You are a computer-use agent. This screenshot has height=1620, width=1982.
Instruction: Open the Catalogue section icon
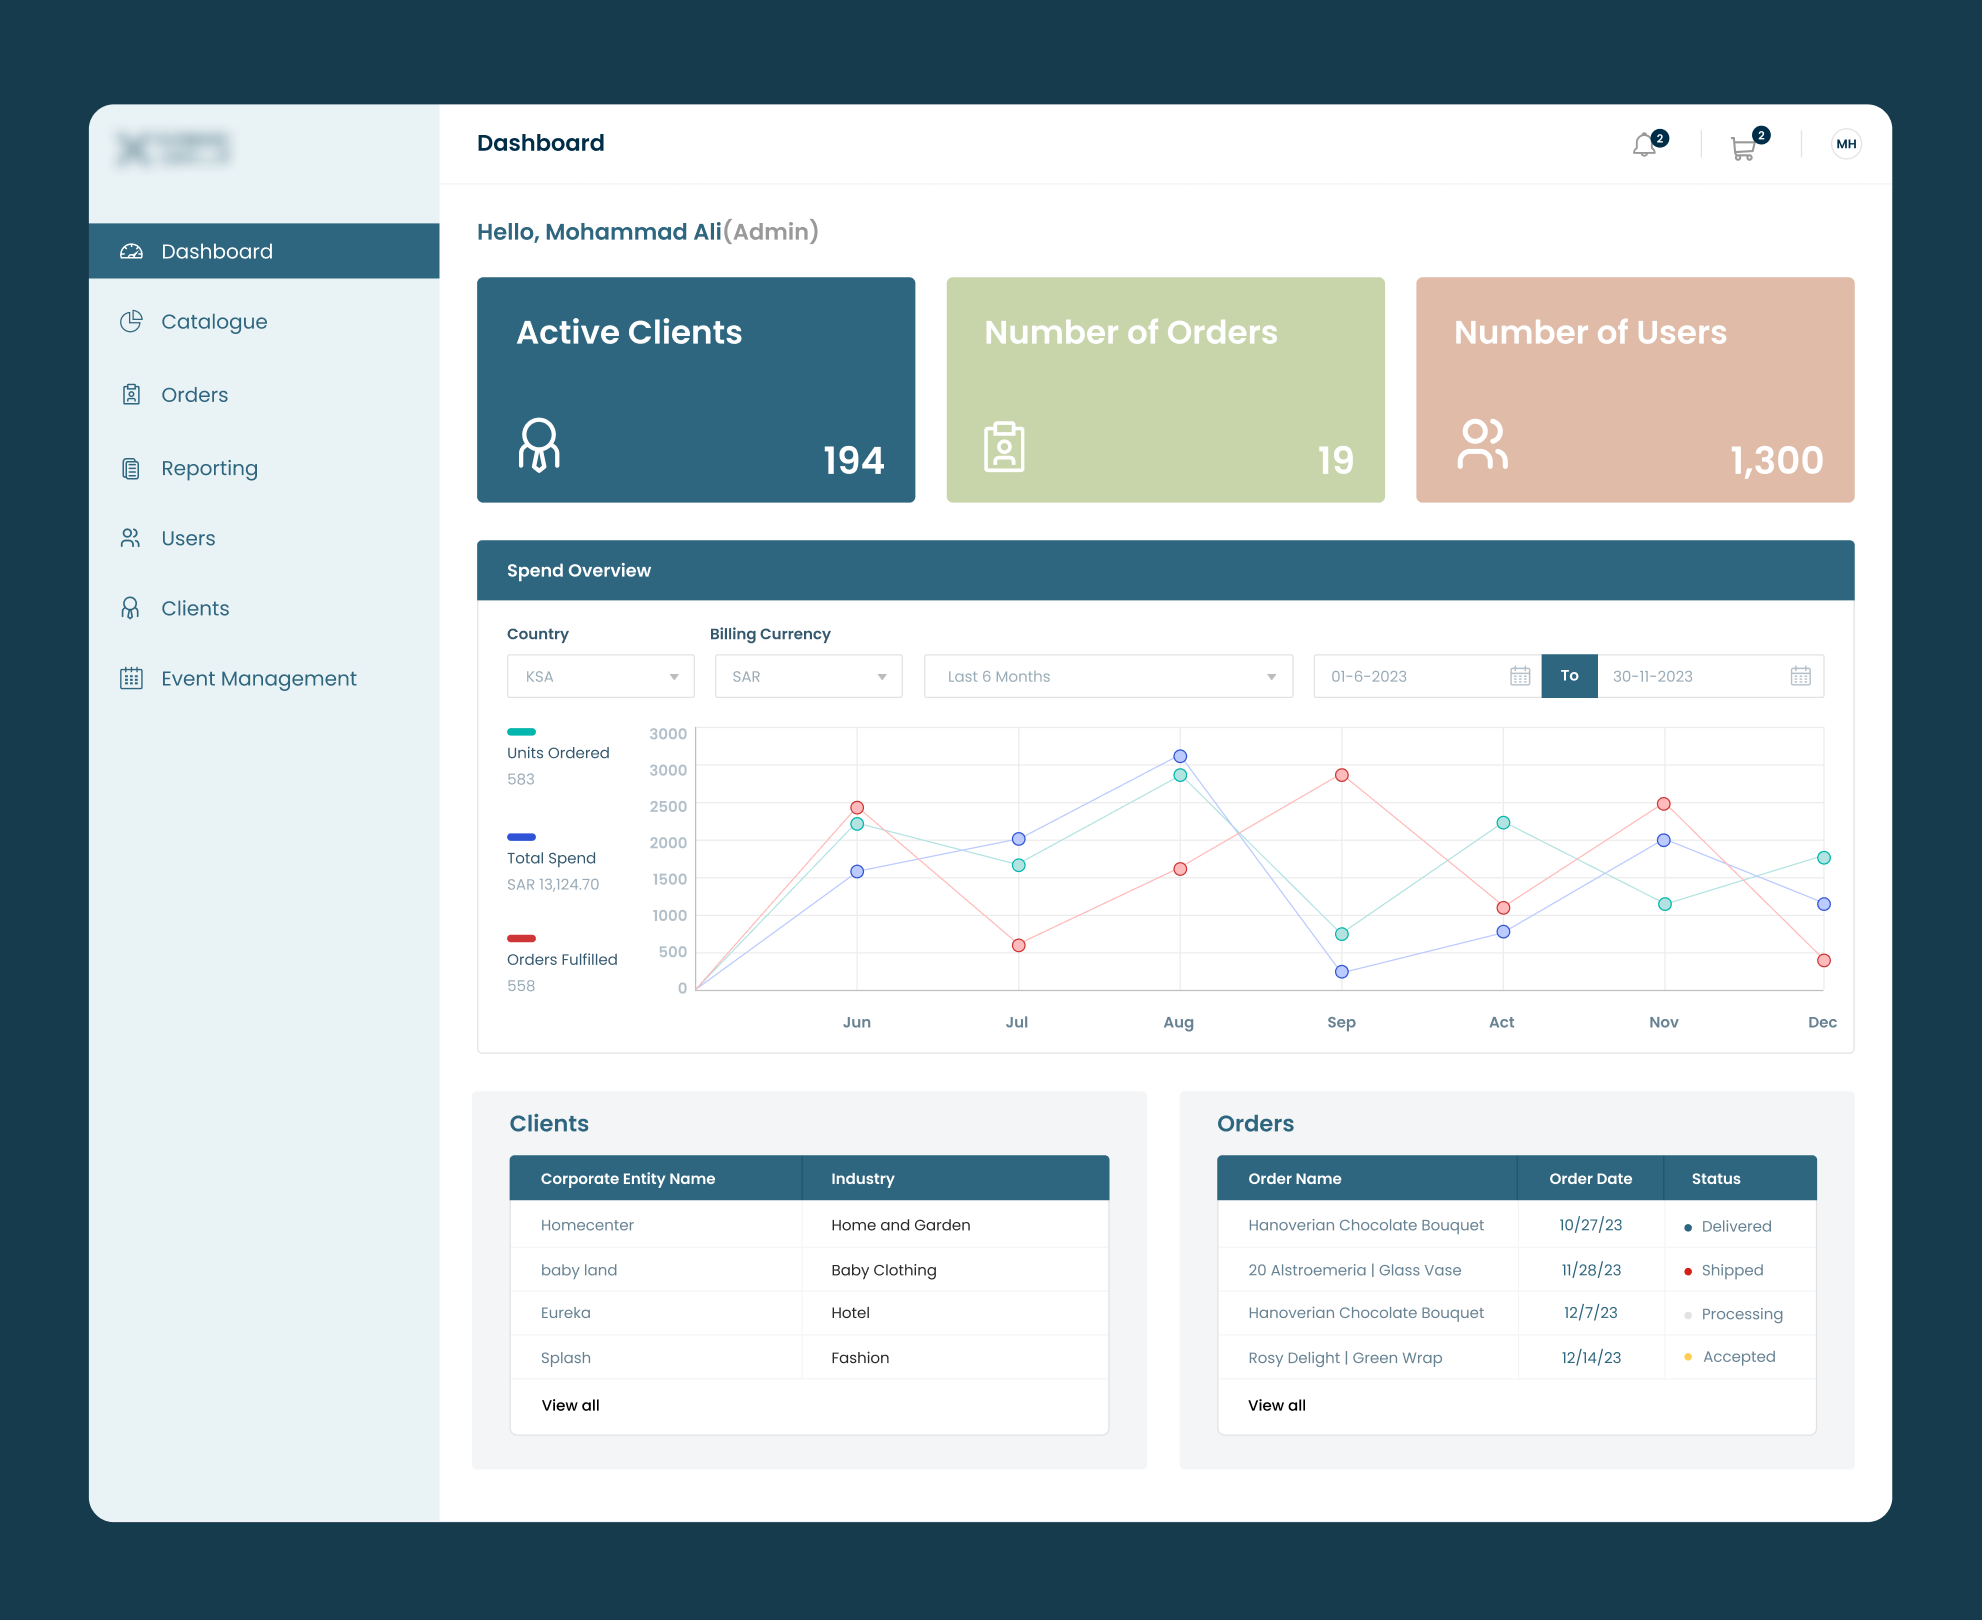(133, 321)
